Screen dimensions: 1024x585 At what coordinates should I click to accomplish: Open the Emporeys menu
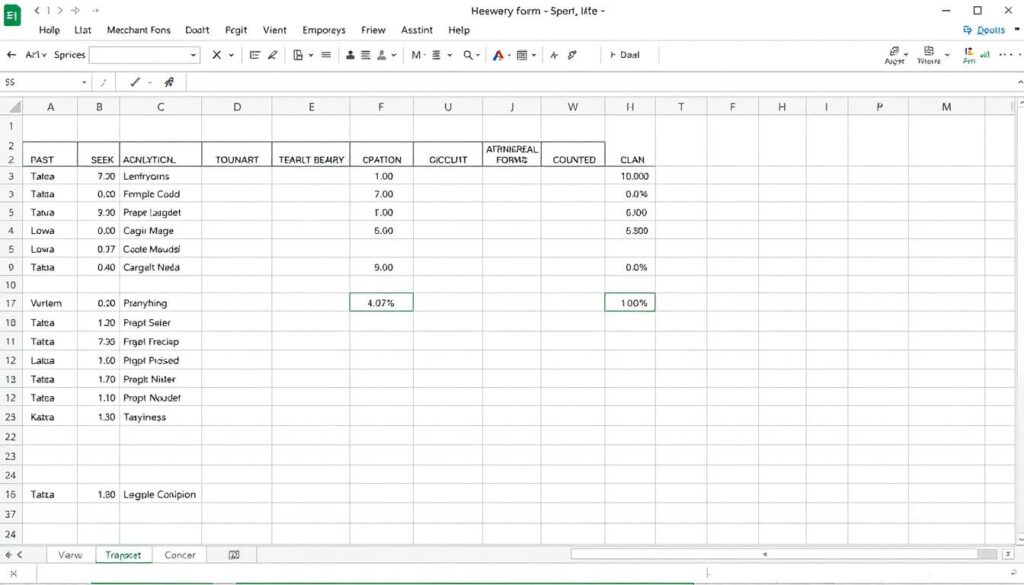tap(324, 30)
